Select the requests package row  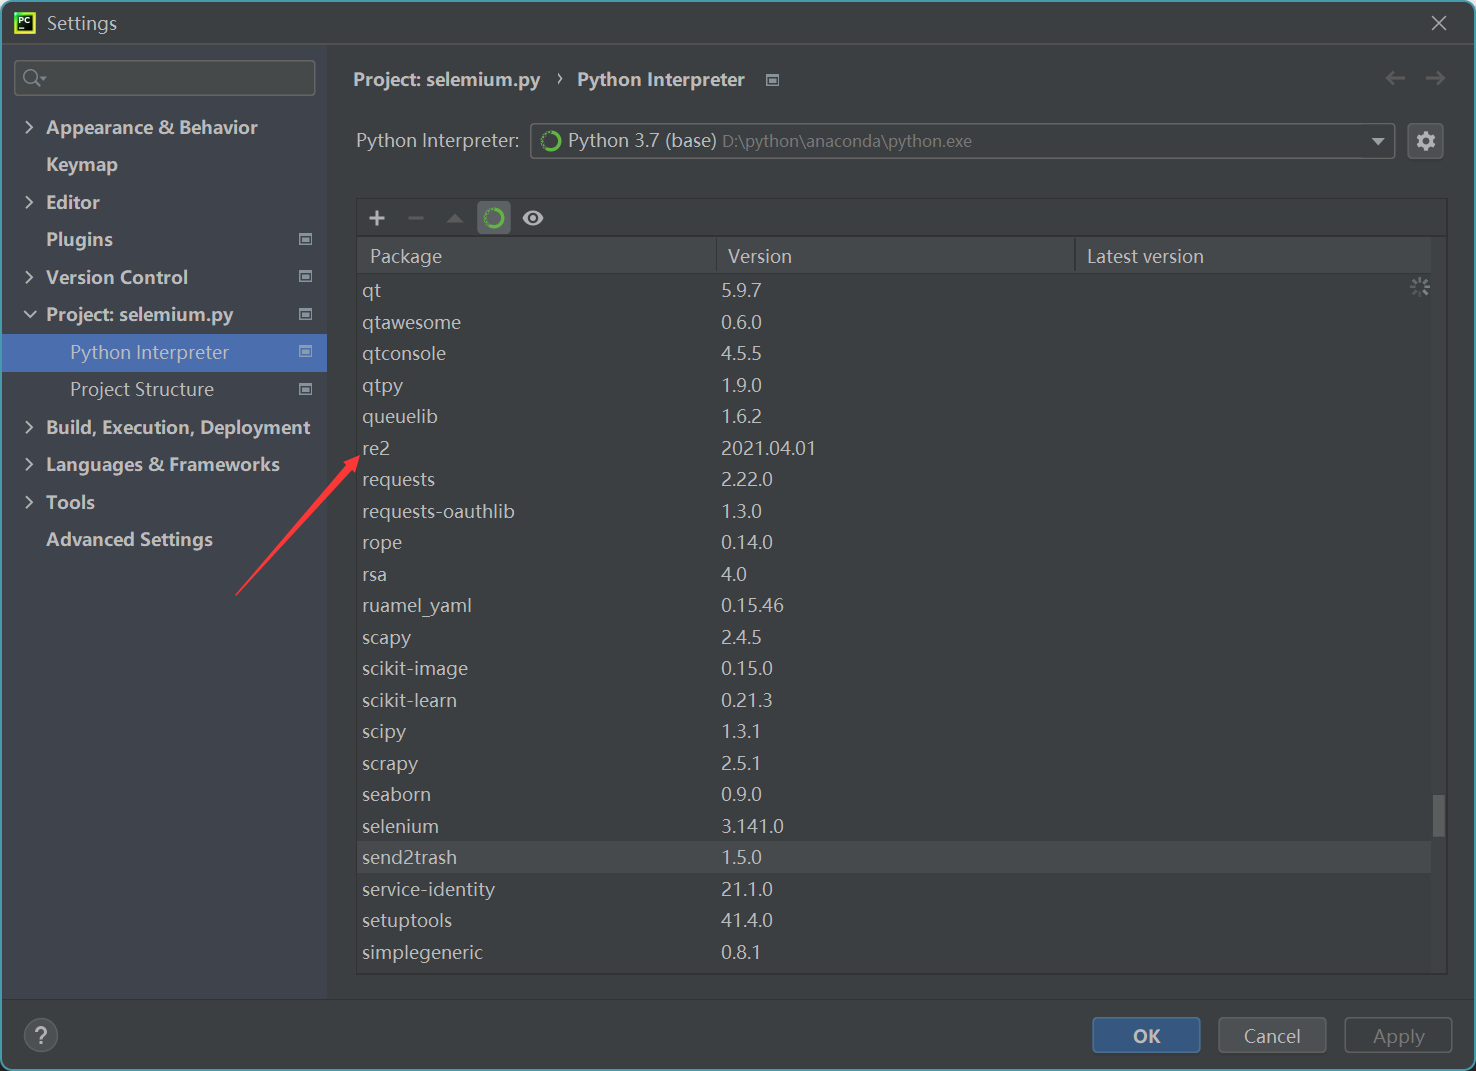[x=894, y=479]
